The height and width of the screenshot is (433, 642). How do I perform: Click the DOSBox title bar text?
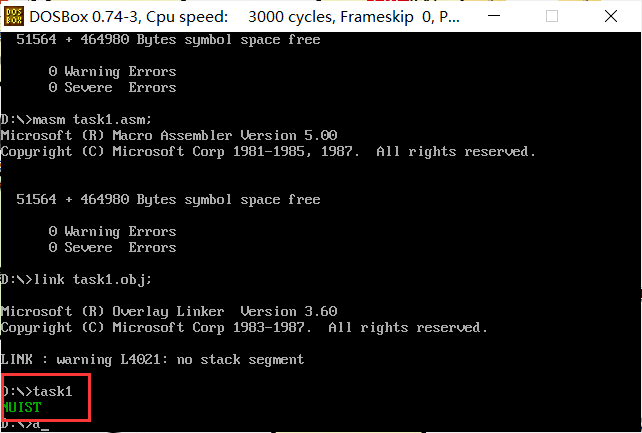[x=244, y=17]
